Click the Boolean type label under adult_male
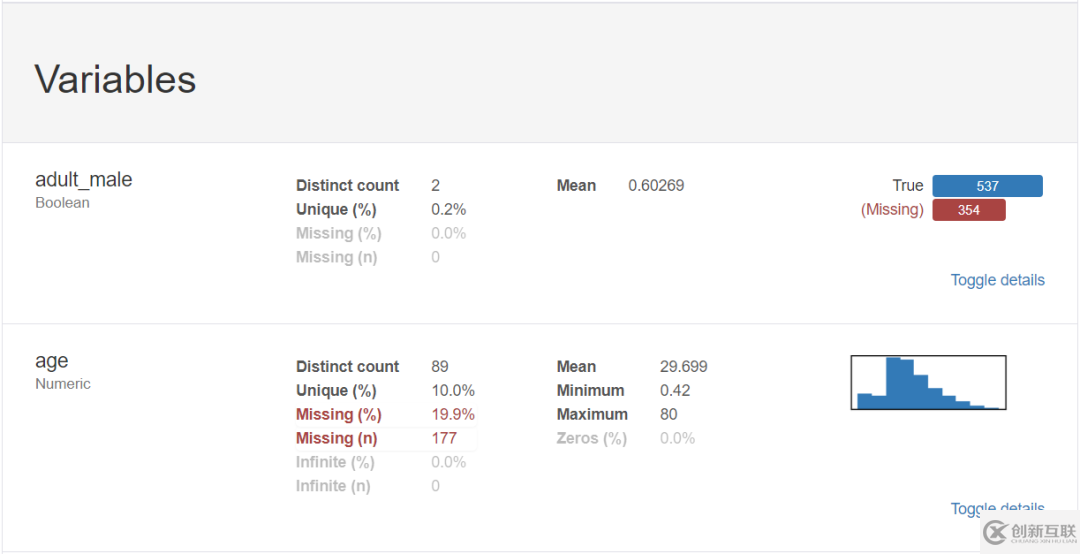Screen dimensions: 1080x554 [62, 203]
